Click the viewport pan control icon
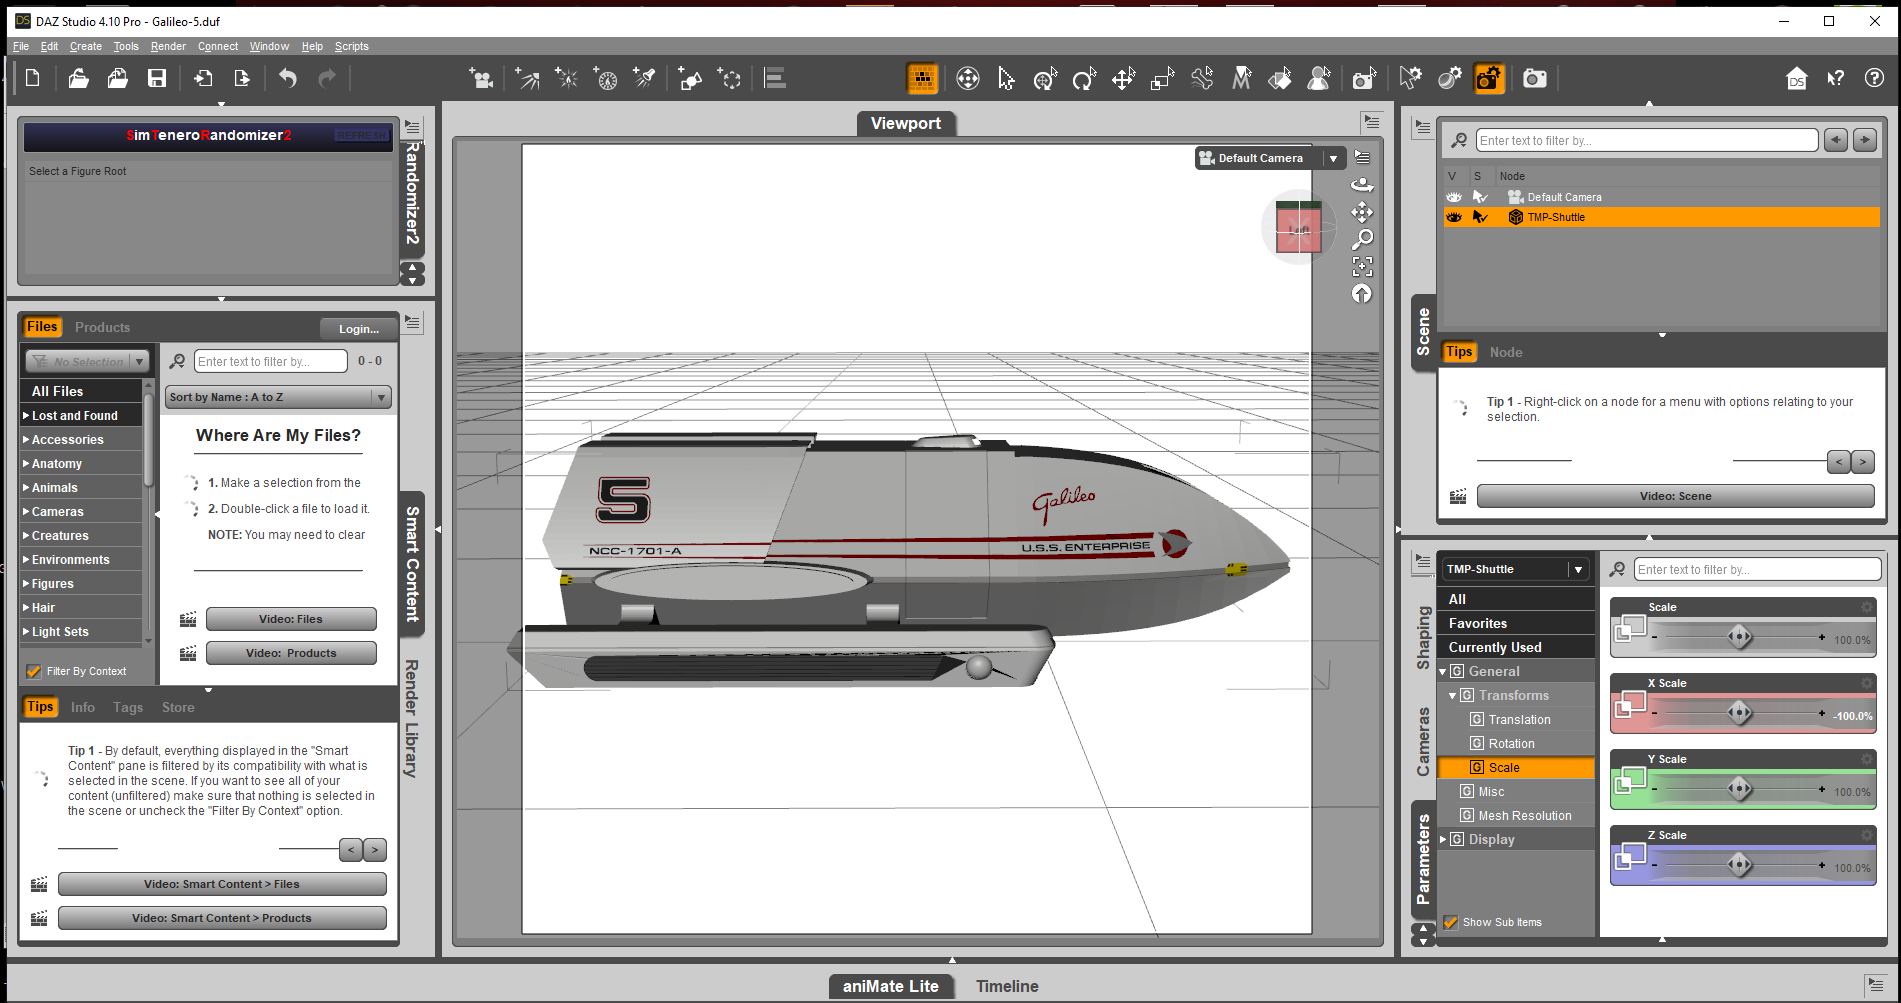The height and width of the screenshot is (1003, 1901). pyautogui.click(x=1362, y=212)
